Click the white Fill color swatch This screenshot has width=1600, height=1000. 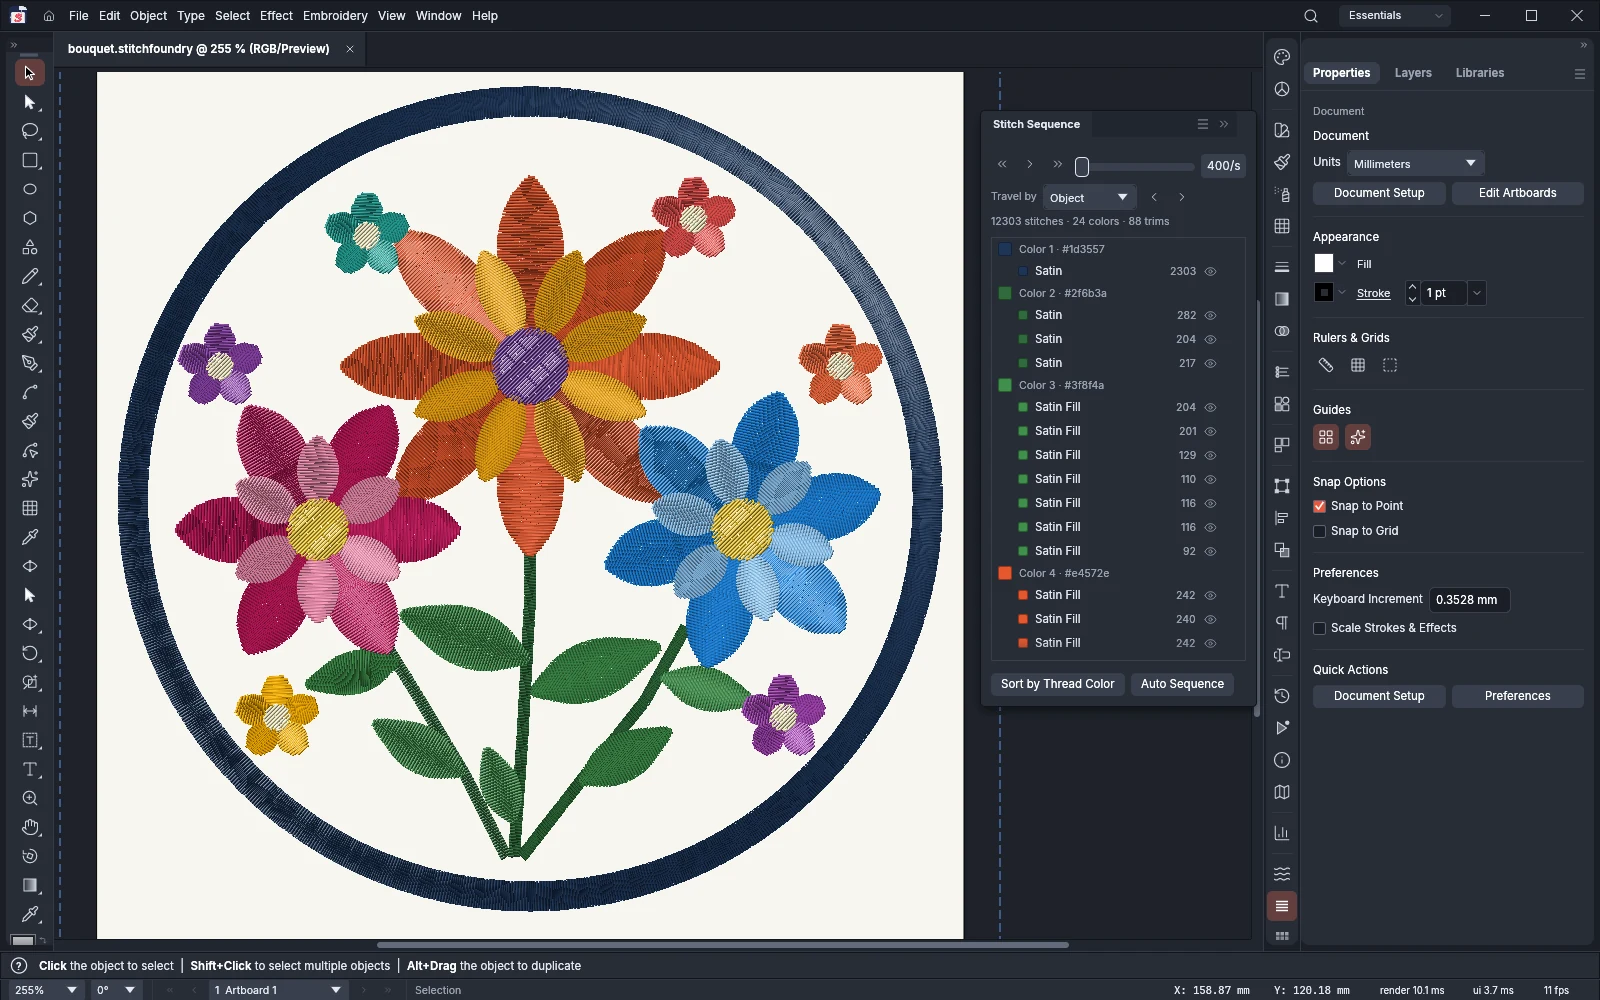(1323, 264)
